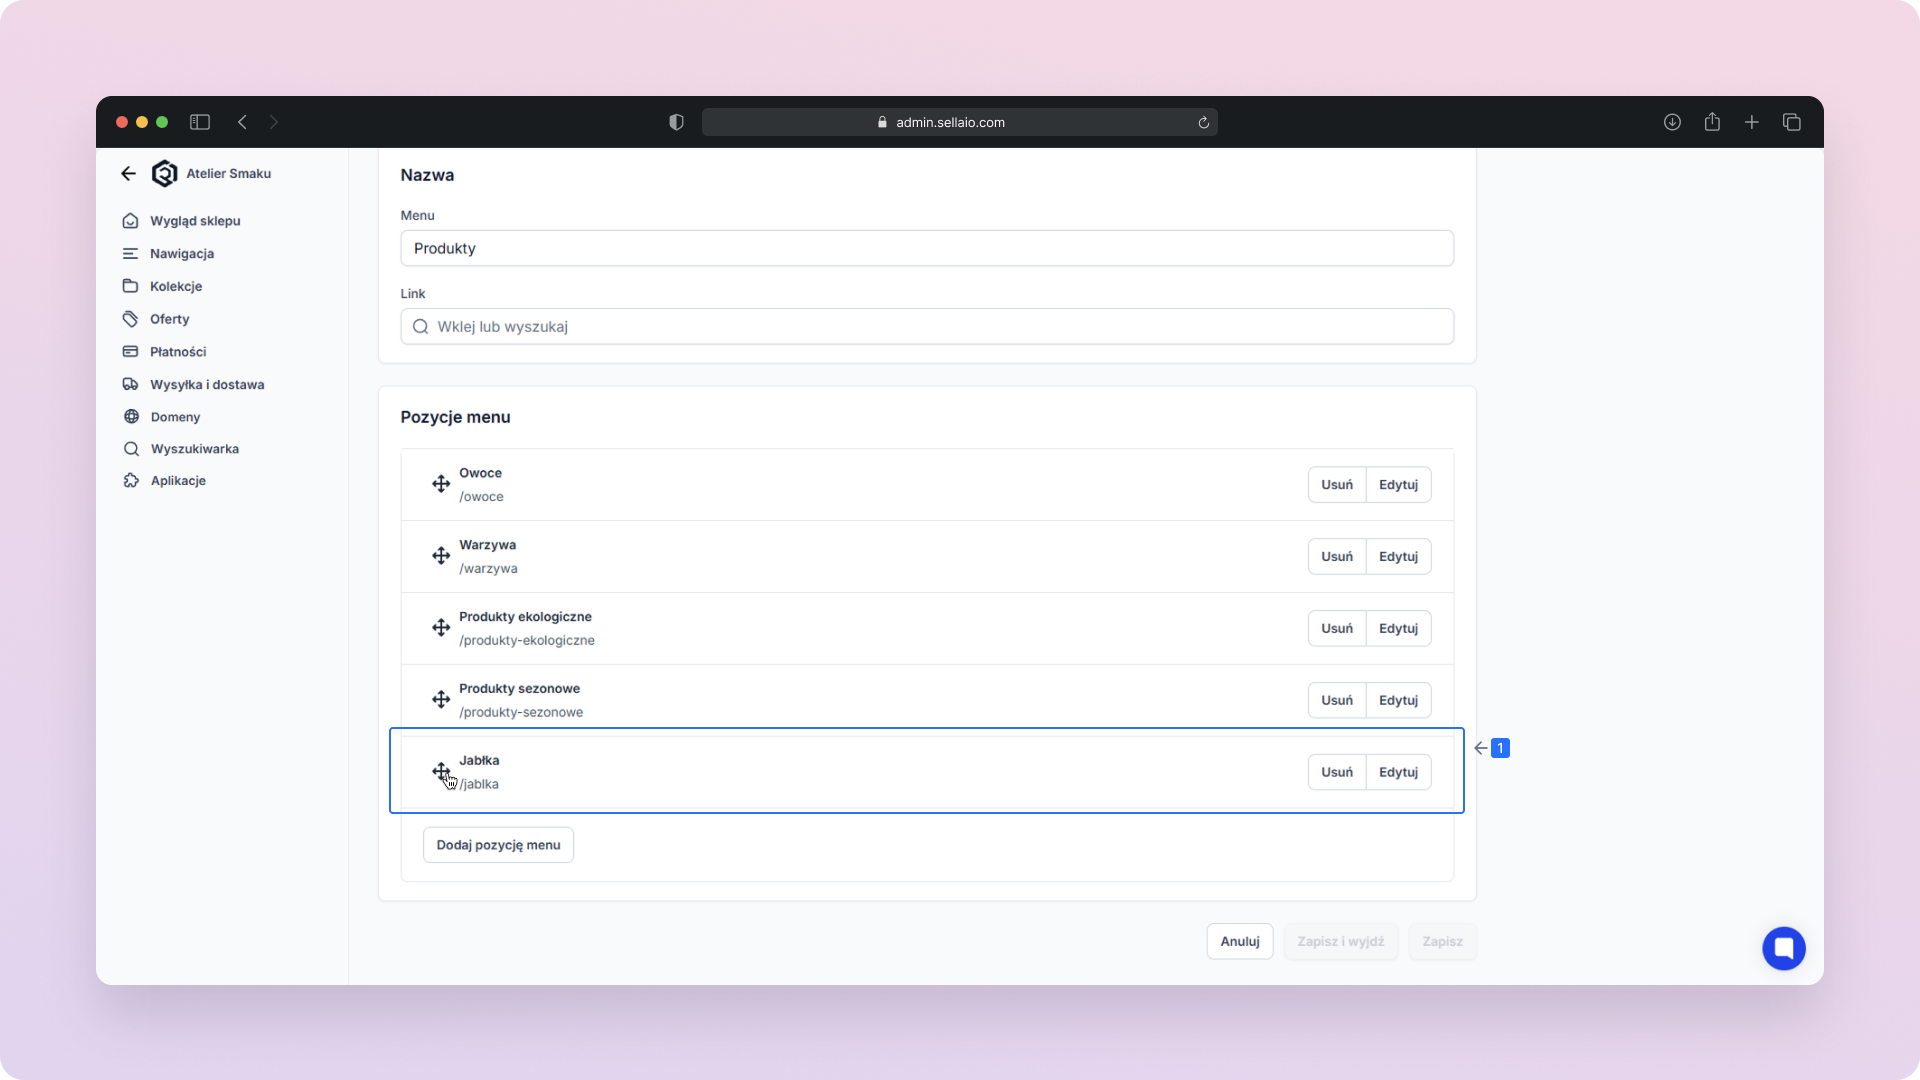Open the chat support bubble
The width and height of the screenshot is (1920, 1080).
[x=1783, y=948]
